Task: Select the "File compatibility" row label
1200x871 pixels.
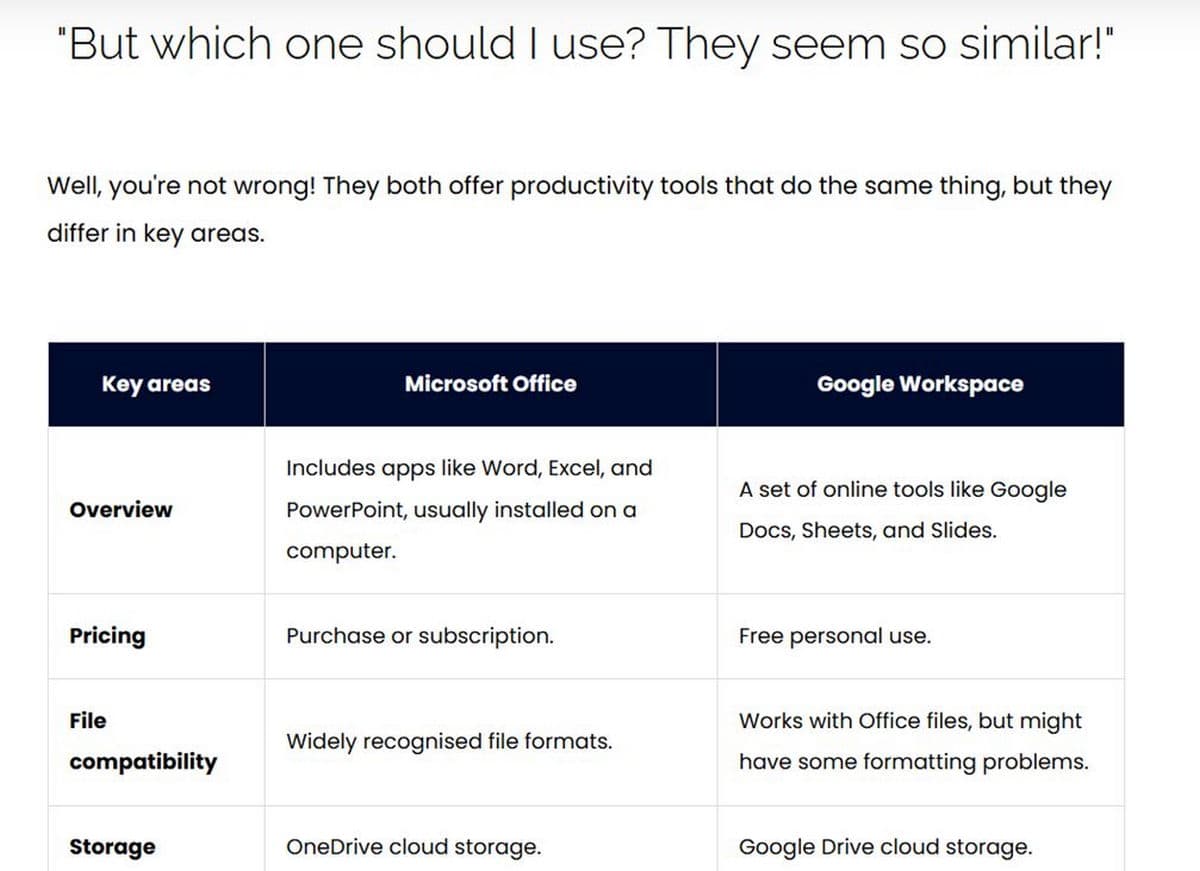Action: (142, 741)
